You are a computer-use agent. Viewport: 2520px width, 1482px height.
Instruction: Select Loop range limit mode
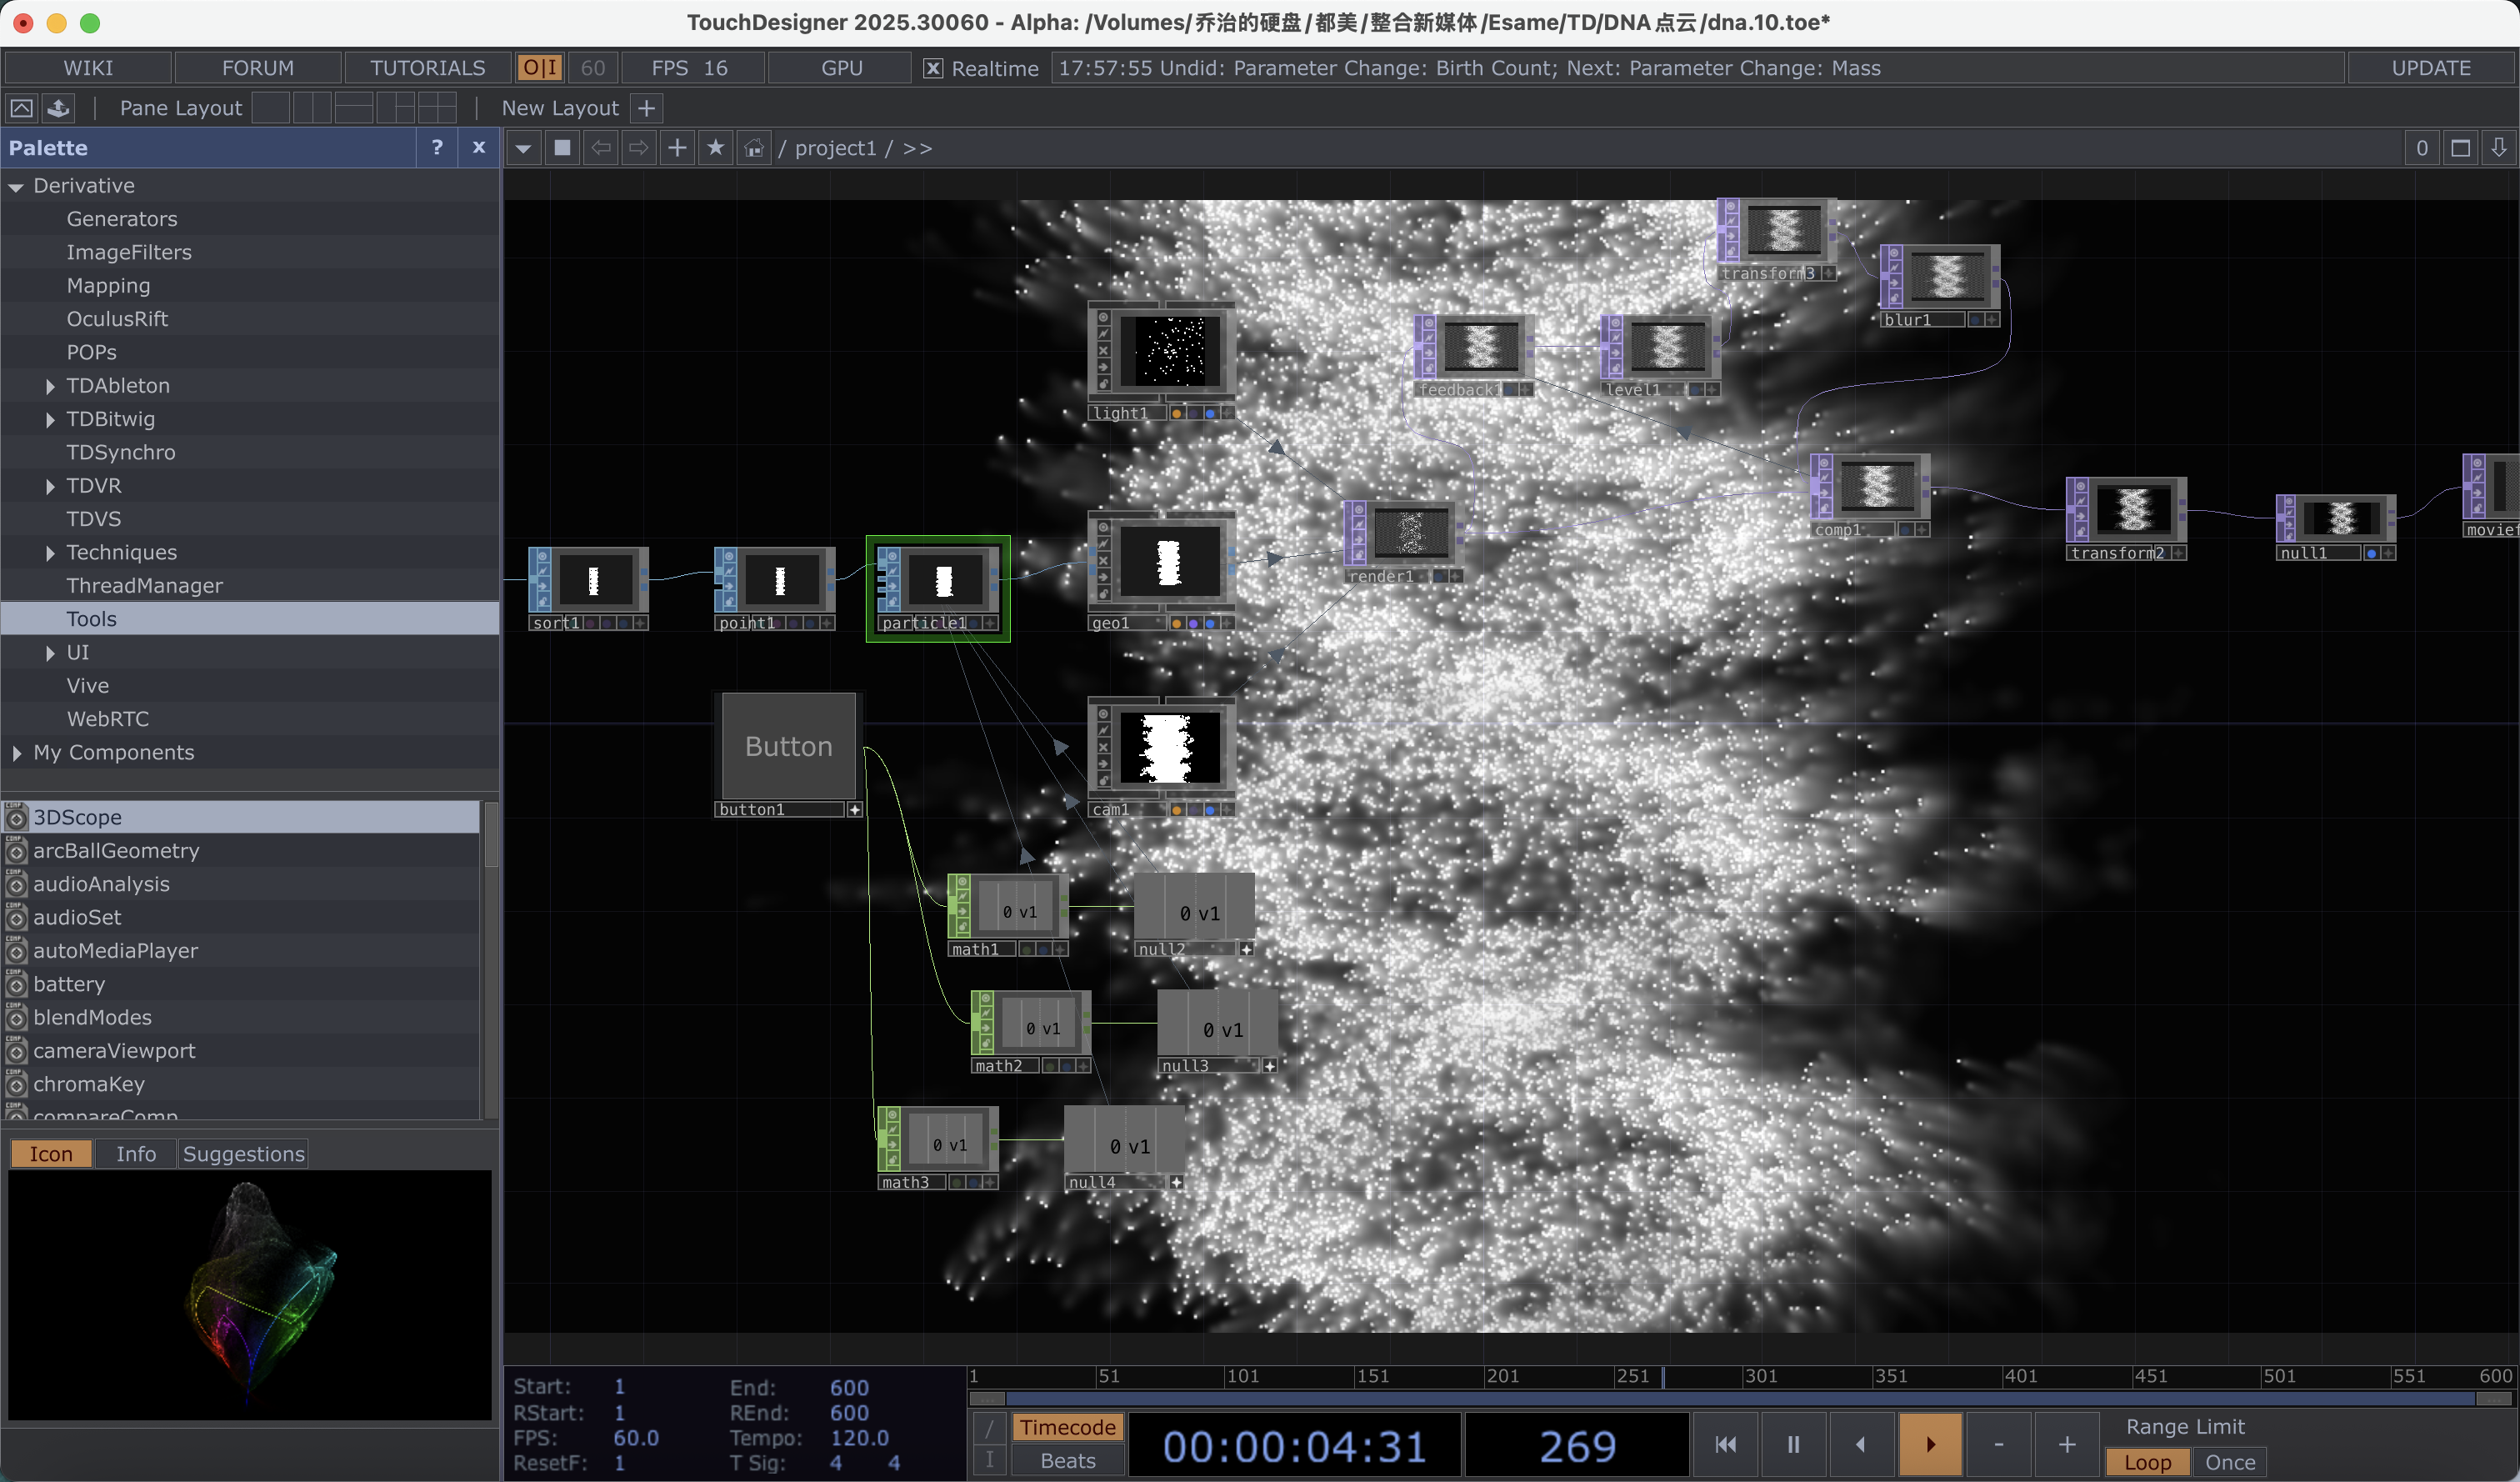click(x=2148, y=1461)
